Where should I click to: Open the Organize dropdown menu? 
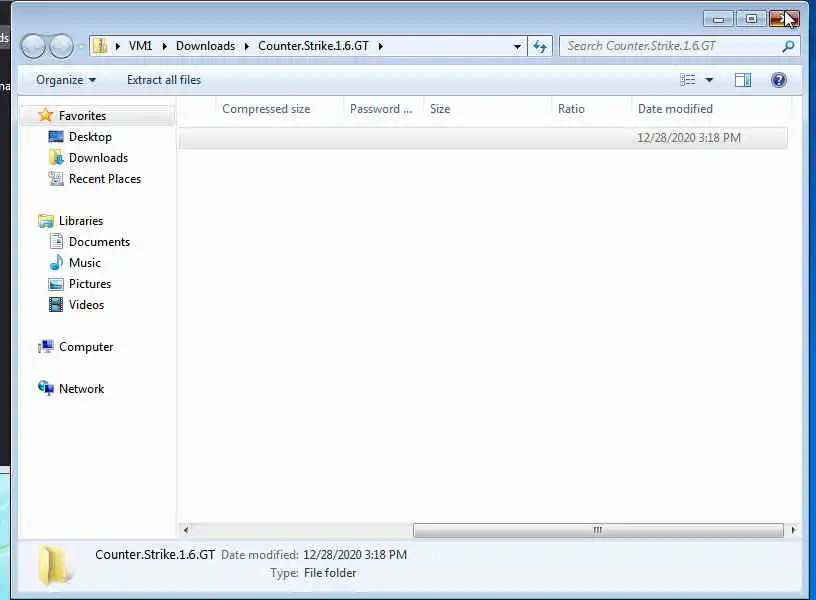pos(66,80)
